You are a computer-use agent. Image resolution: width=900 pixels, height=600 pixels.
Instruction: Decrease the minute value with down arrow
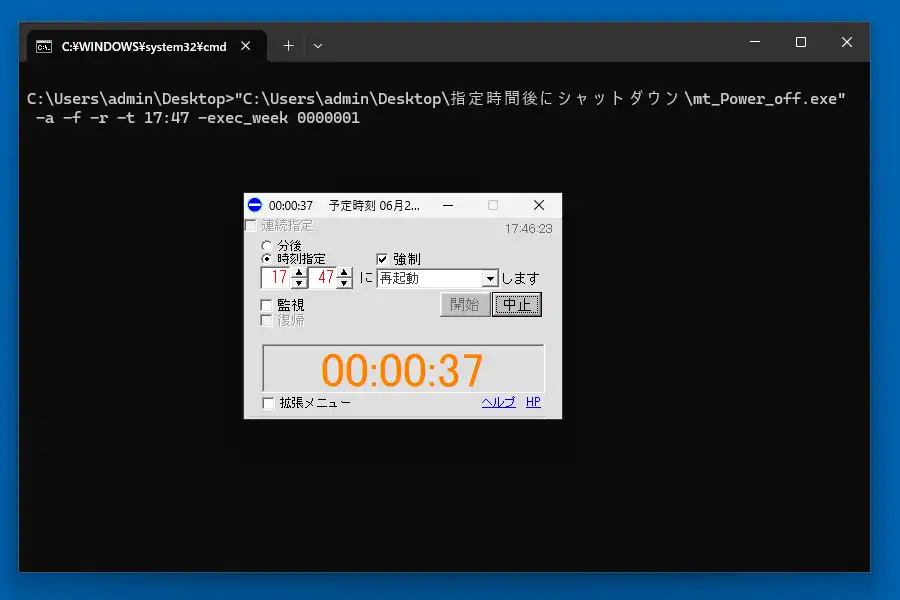click(344, 283)
